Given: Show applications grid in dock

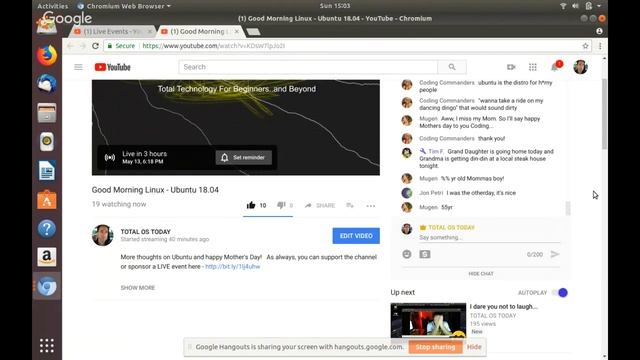Looking at the screenshot, I should pos(47,345).
